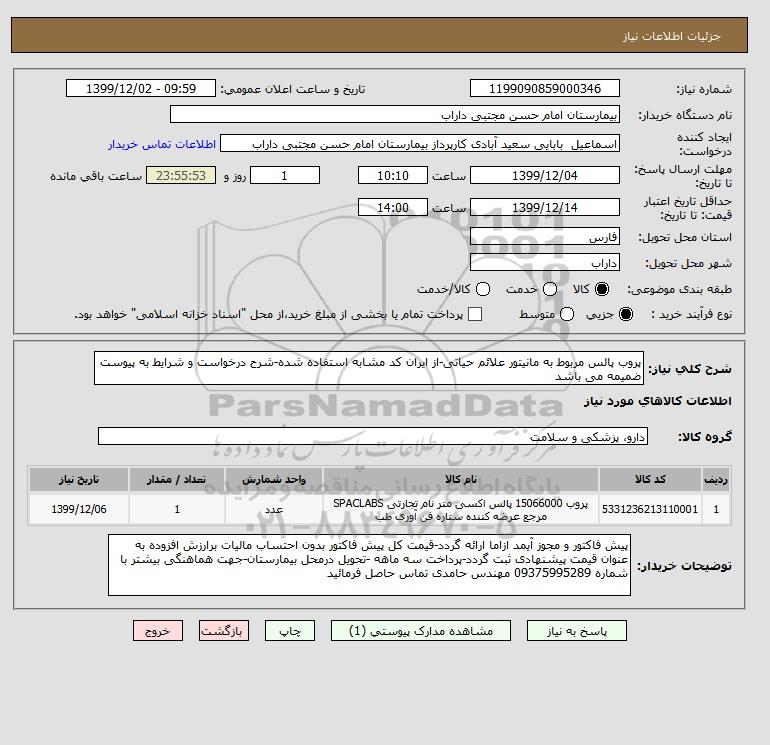This screenshot has width=770, height=745.
Task: Click the واحد شمارش column header
Action: [x=274, y=479]
